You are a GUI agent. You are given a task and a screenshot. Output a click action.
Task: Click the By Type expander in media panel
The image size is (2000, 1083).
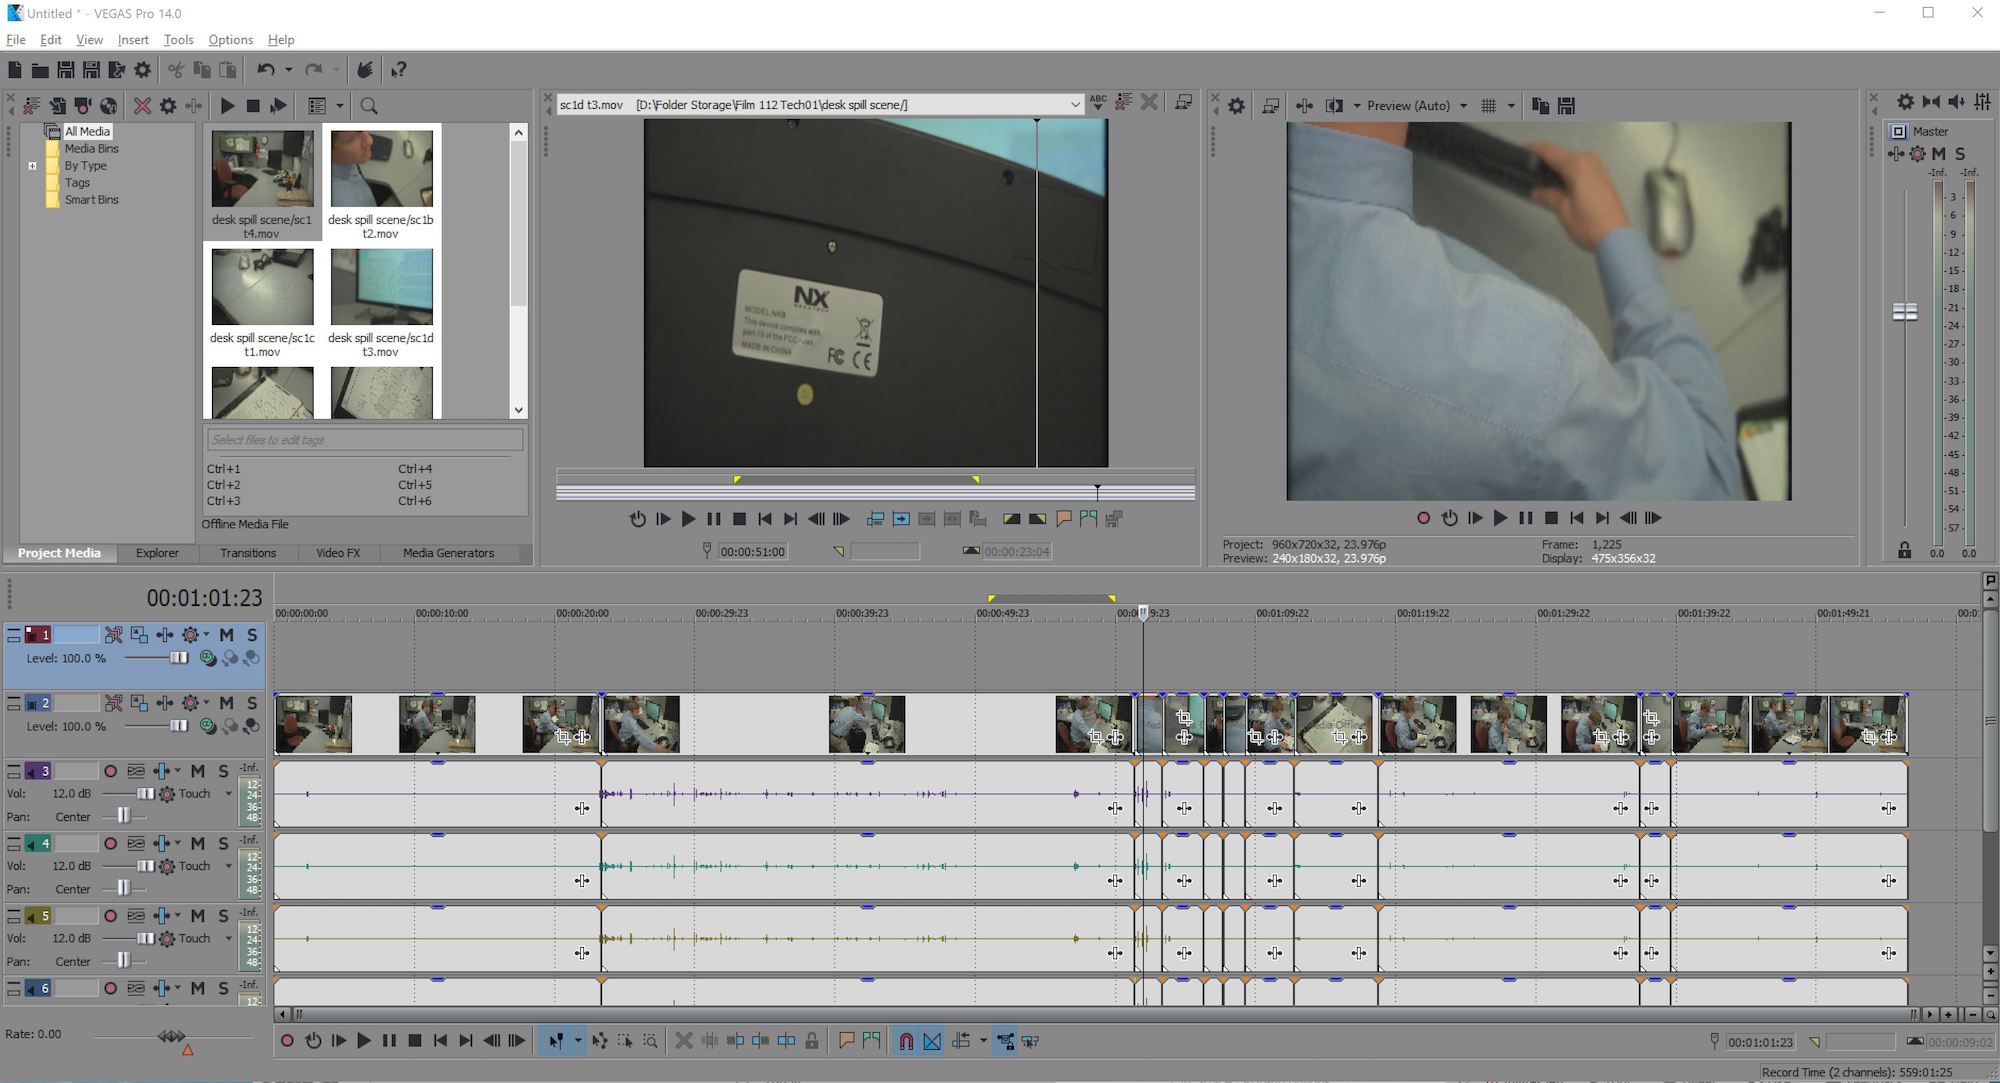[32, 165]
